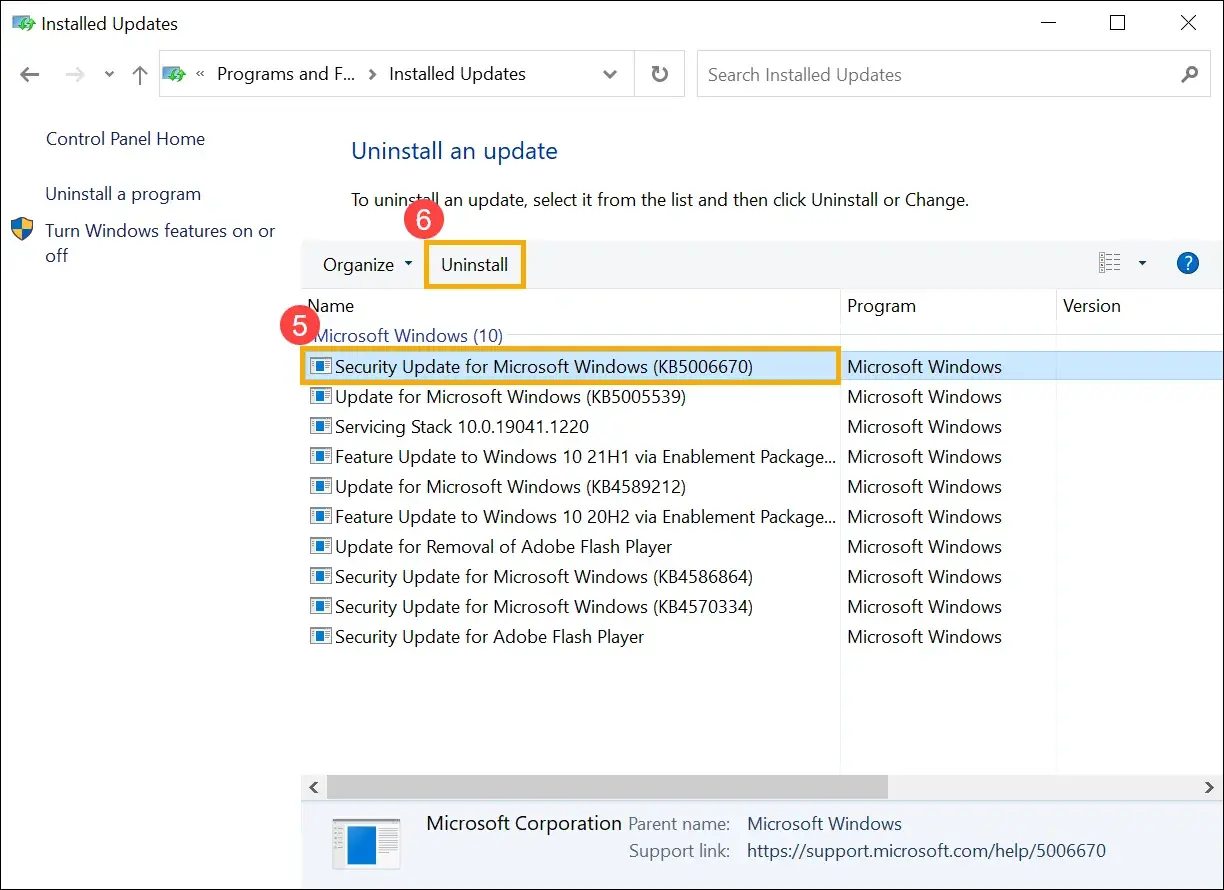
Task: Open the Organize menu
Action: (367, 265)
